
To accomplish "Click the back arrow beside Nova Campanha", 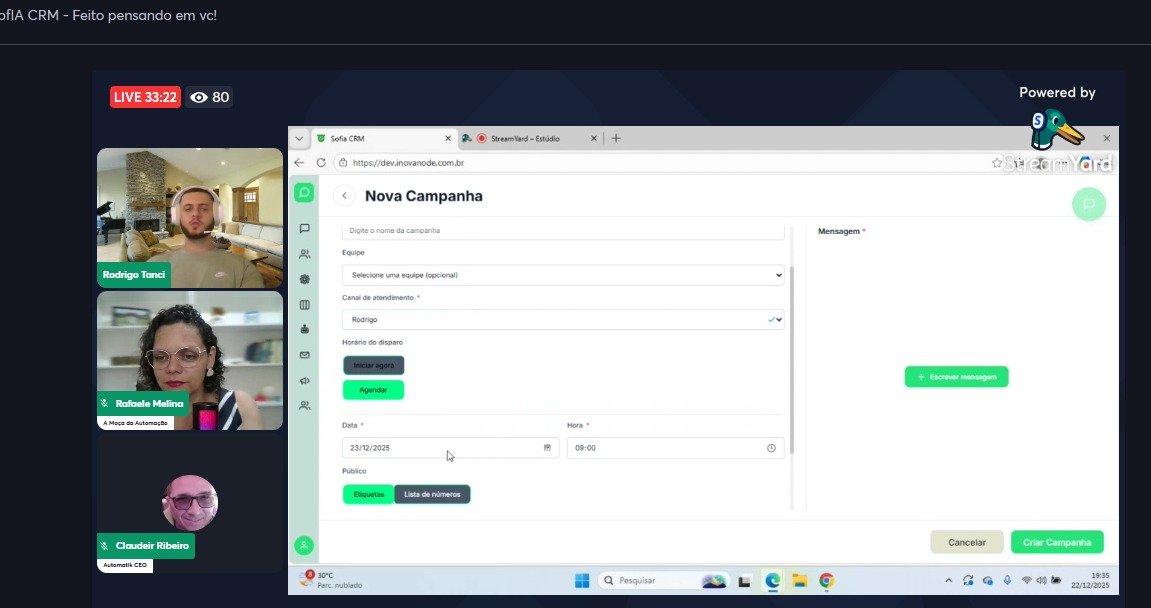I will 345,196.
